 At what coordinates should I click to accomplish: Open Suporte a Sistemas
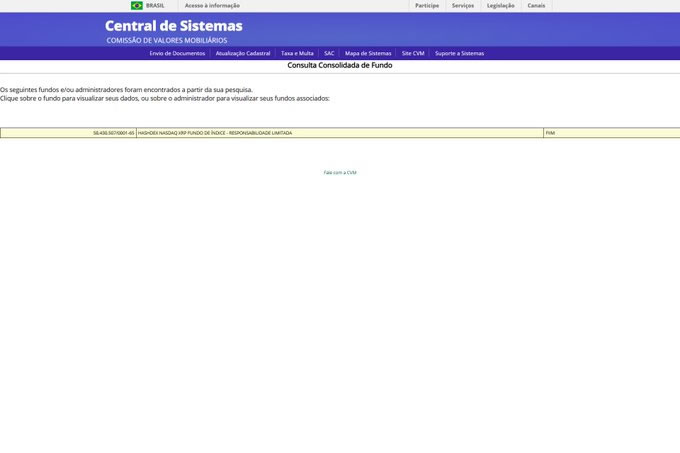(x=459, y=53)
